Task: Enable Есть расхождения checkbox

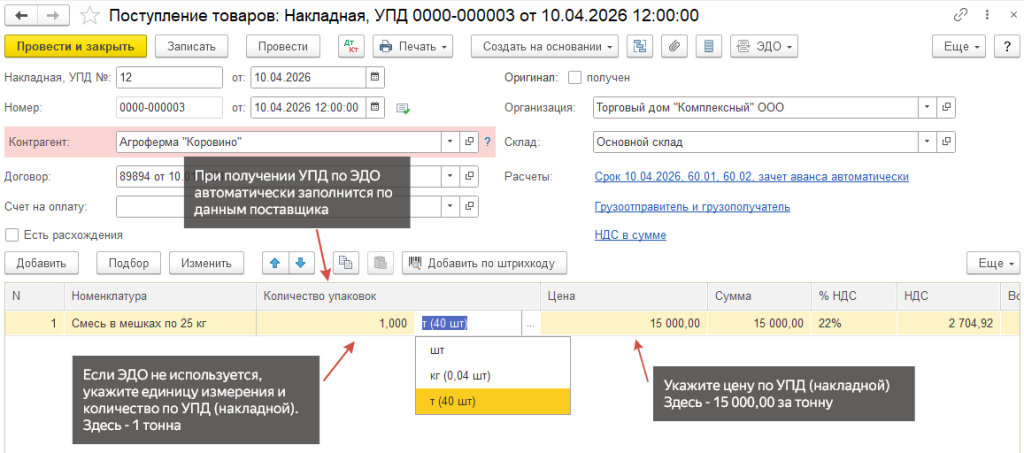Action: 11,234
